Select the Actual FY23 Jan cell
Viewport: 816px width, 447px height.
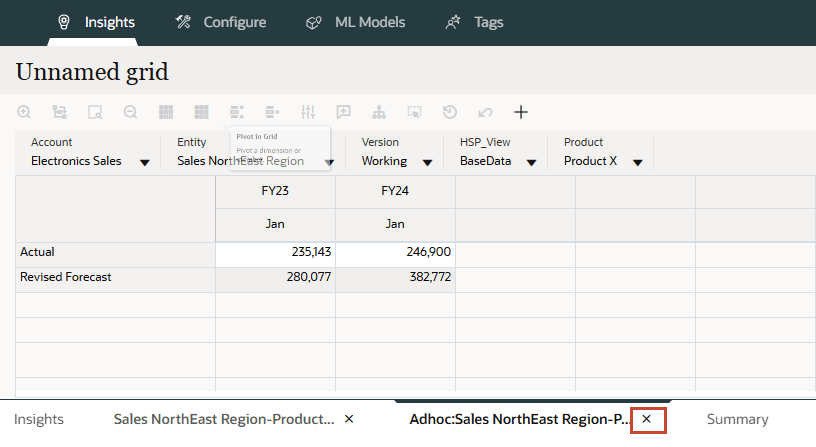click(x=275, y=252)
